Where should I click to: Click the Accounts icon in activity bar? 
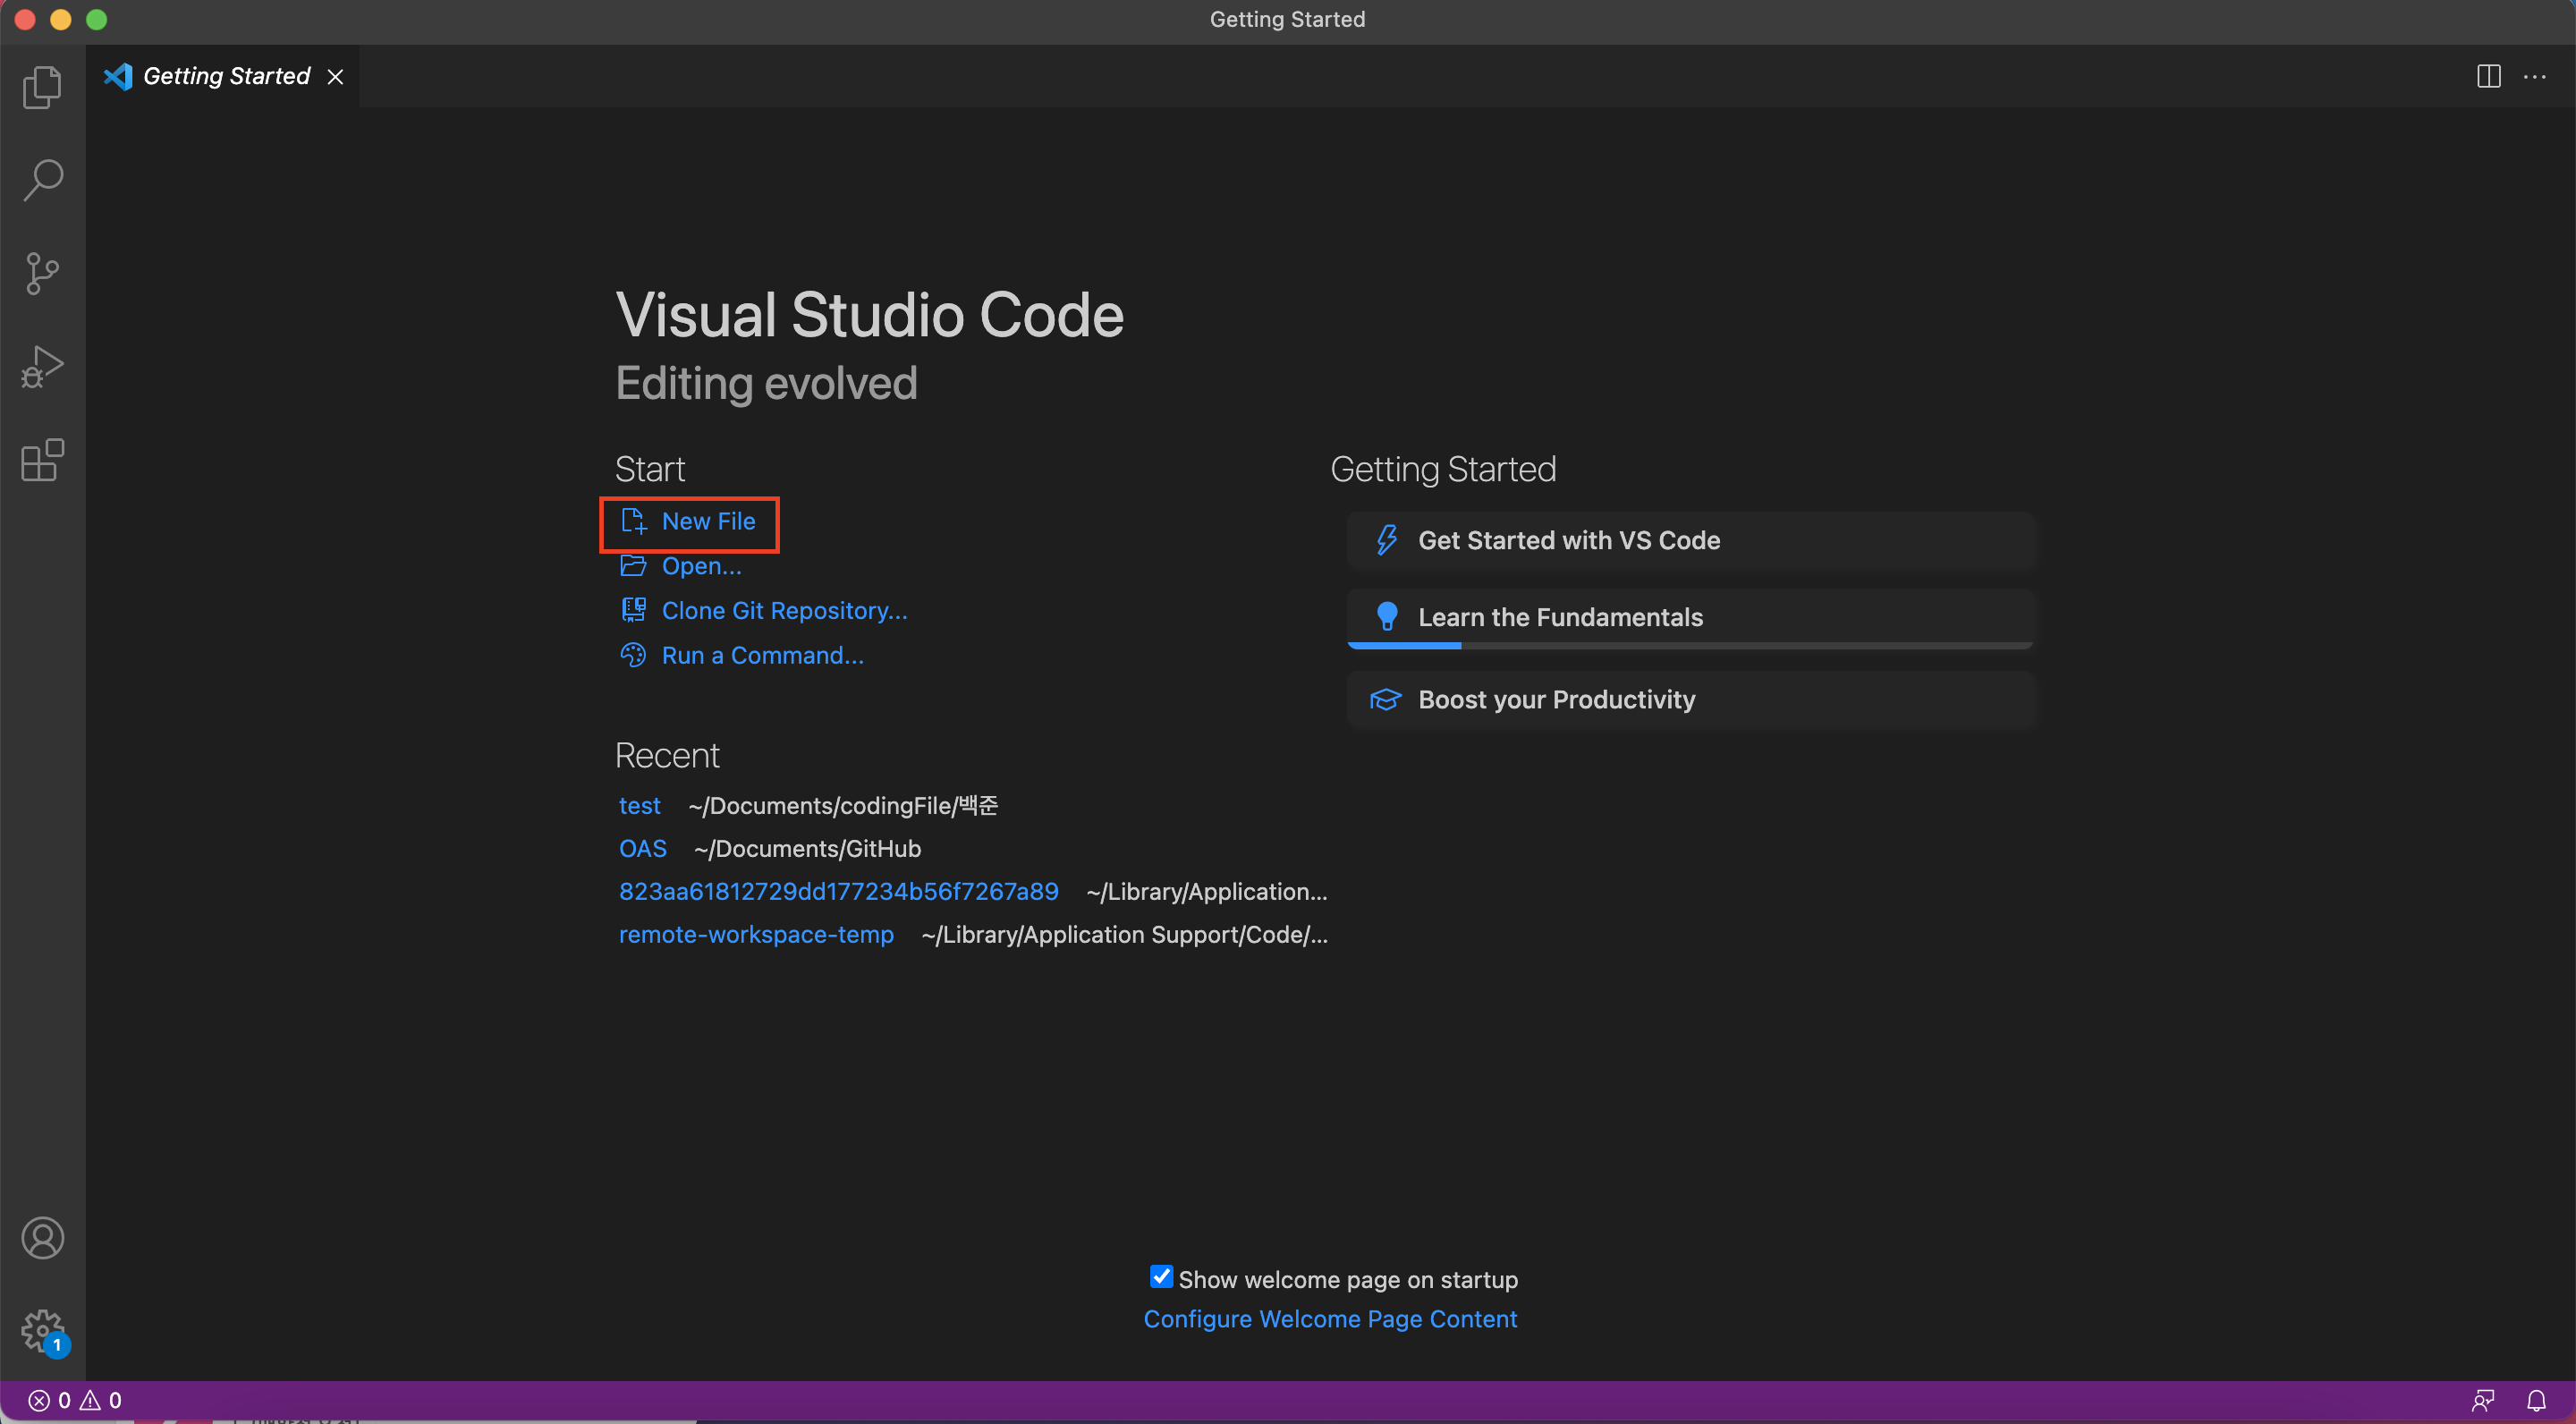click(42, 1238)
